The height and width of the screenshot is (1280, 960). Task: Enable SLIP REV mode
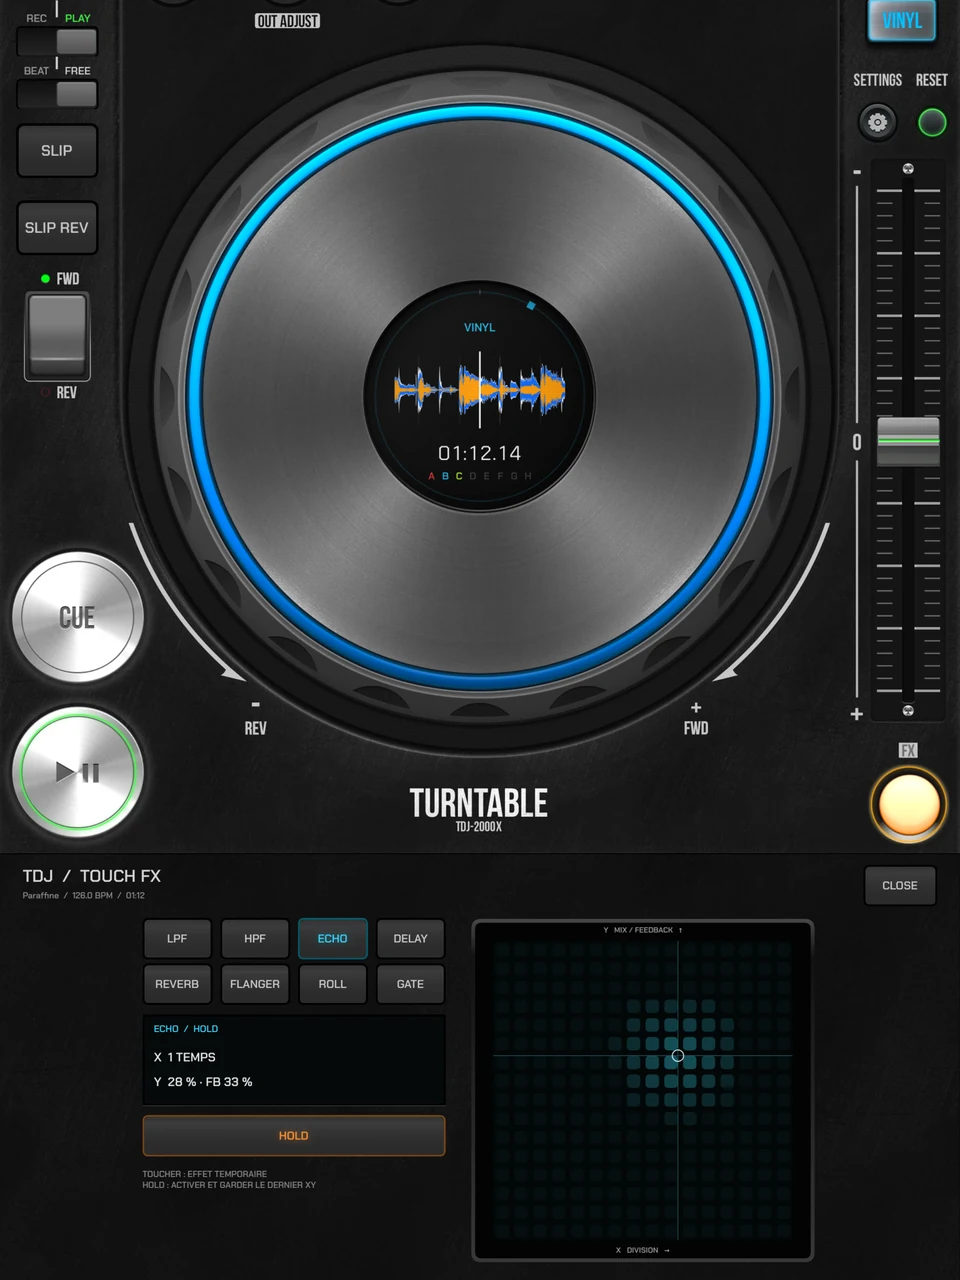tap(57, 228)
